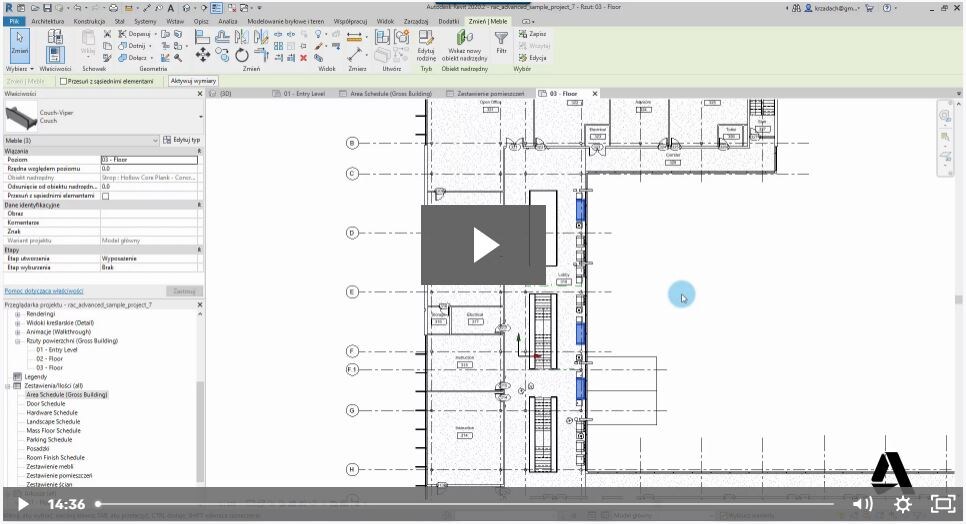Click the Poziom '03 - Floor' field
The width and height of the screenshot is (966, 524).
tap(150, 159)
